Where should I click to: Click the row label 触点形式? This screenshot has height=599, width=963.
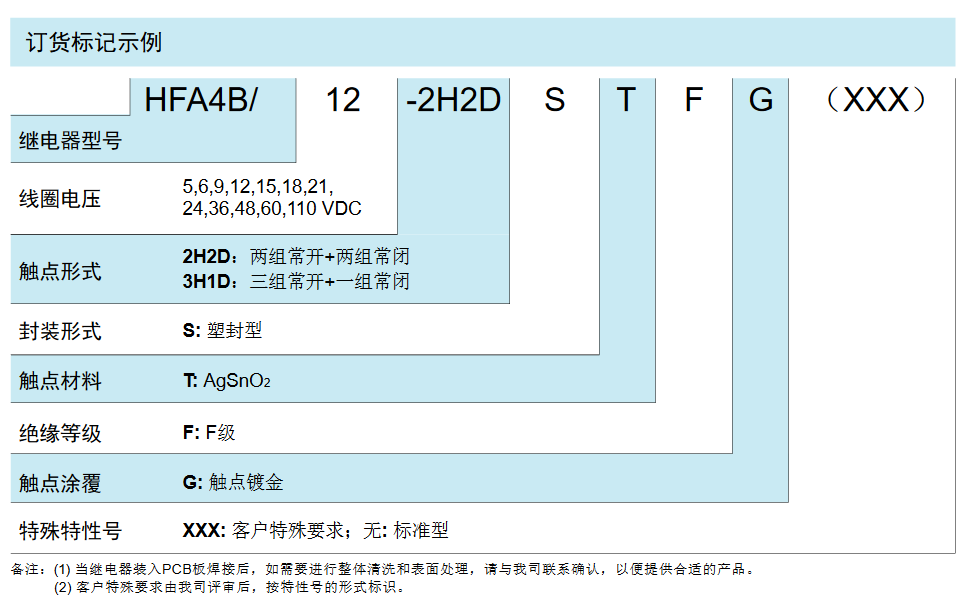pos(60,271)
